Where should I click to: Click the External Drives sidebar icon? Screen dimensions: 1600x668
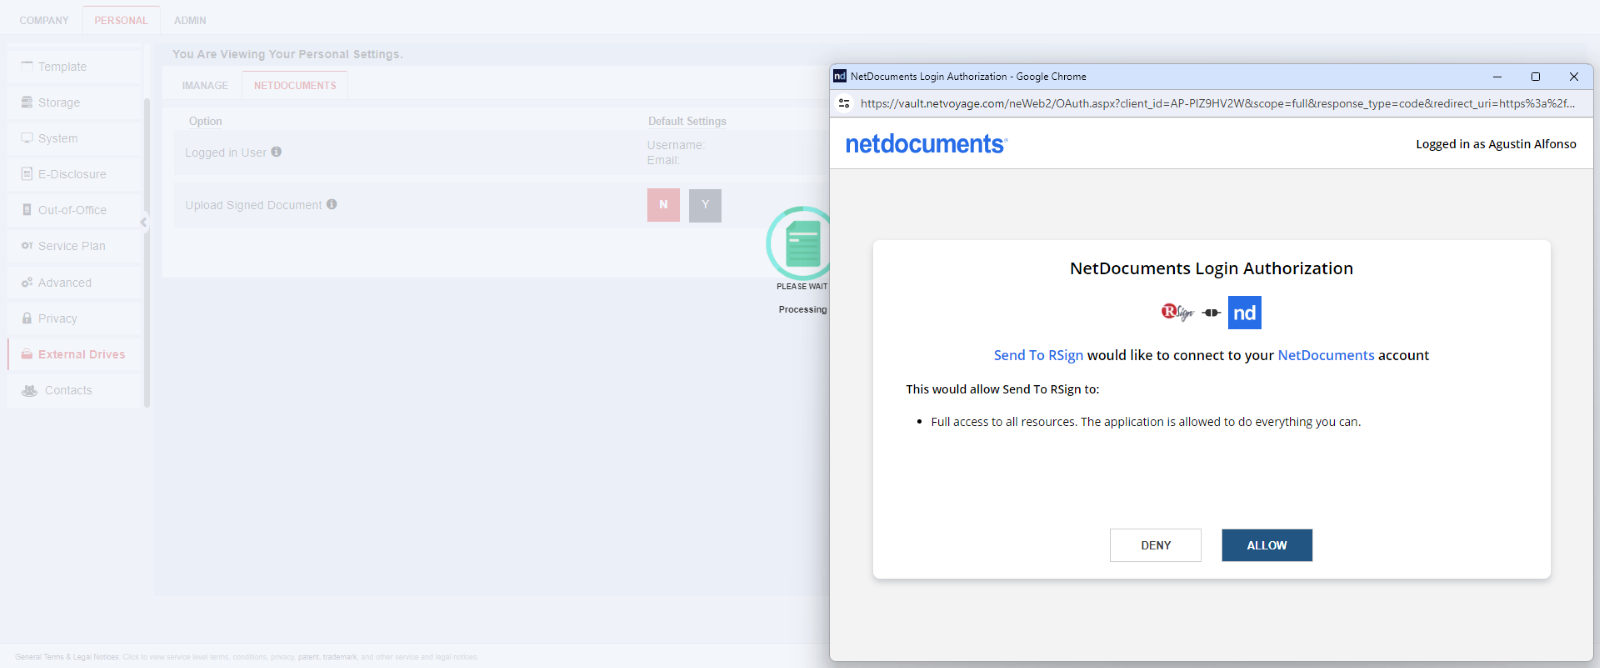tap(27, 354)
